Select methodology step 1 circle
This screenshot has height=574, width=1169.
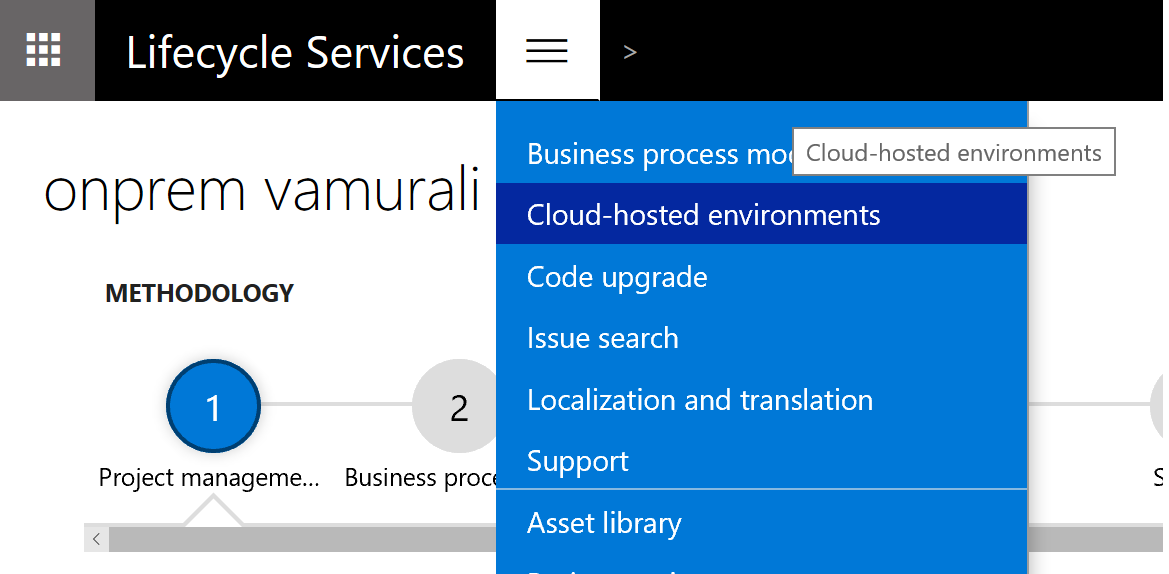[x=213, y=406]
